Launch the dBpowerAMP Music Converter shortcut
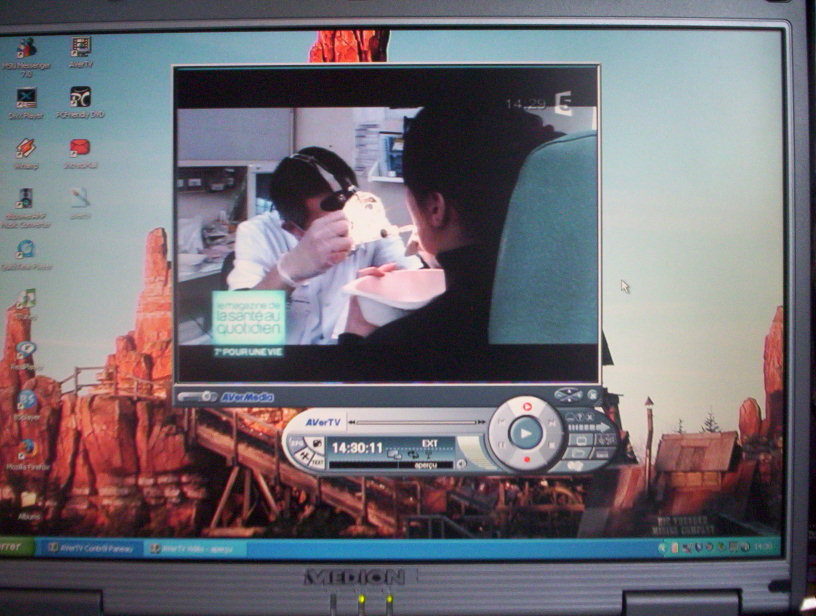 click(26, 208)
